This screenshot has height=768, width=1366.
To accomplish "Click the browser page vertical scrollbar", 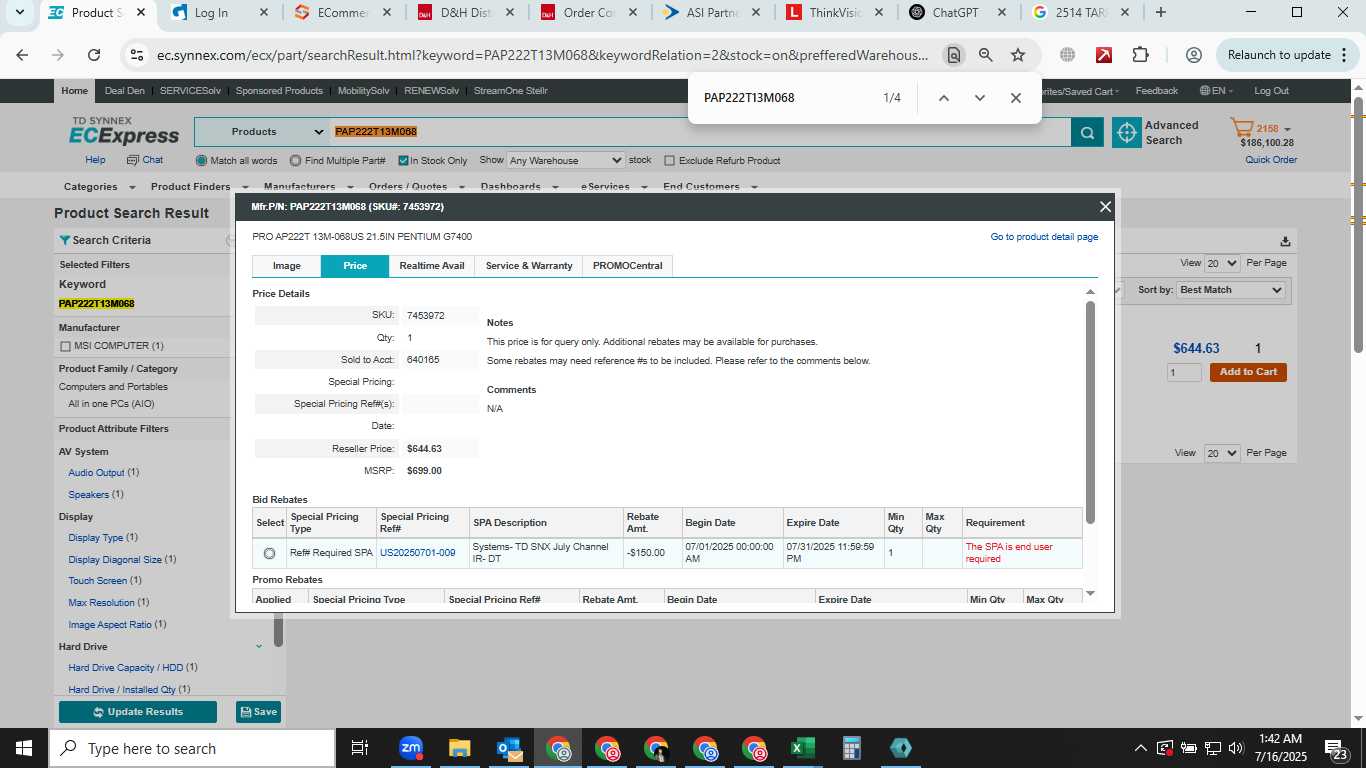I will click(x=1358, y=225).
